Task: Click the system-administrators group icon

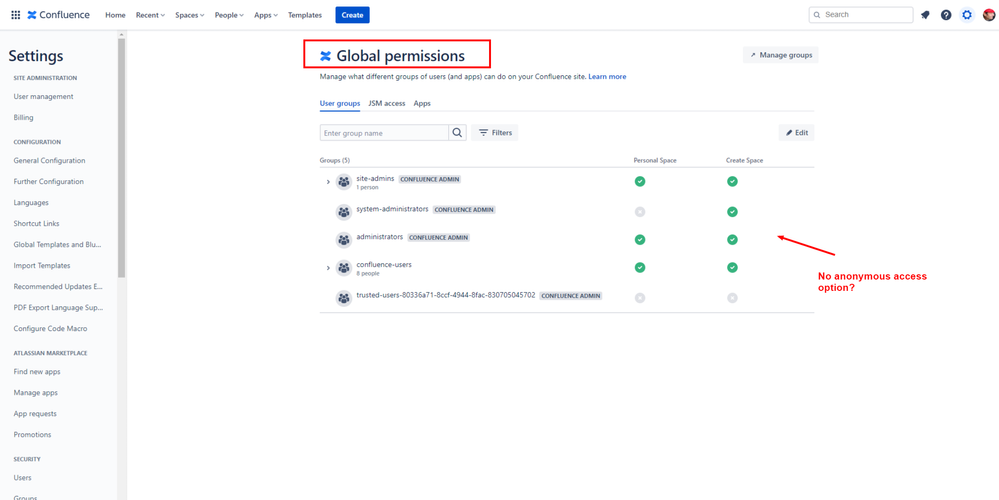Action: tap(344, 211)
